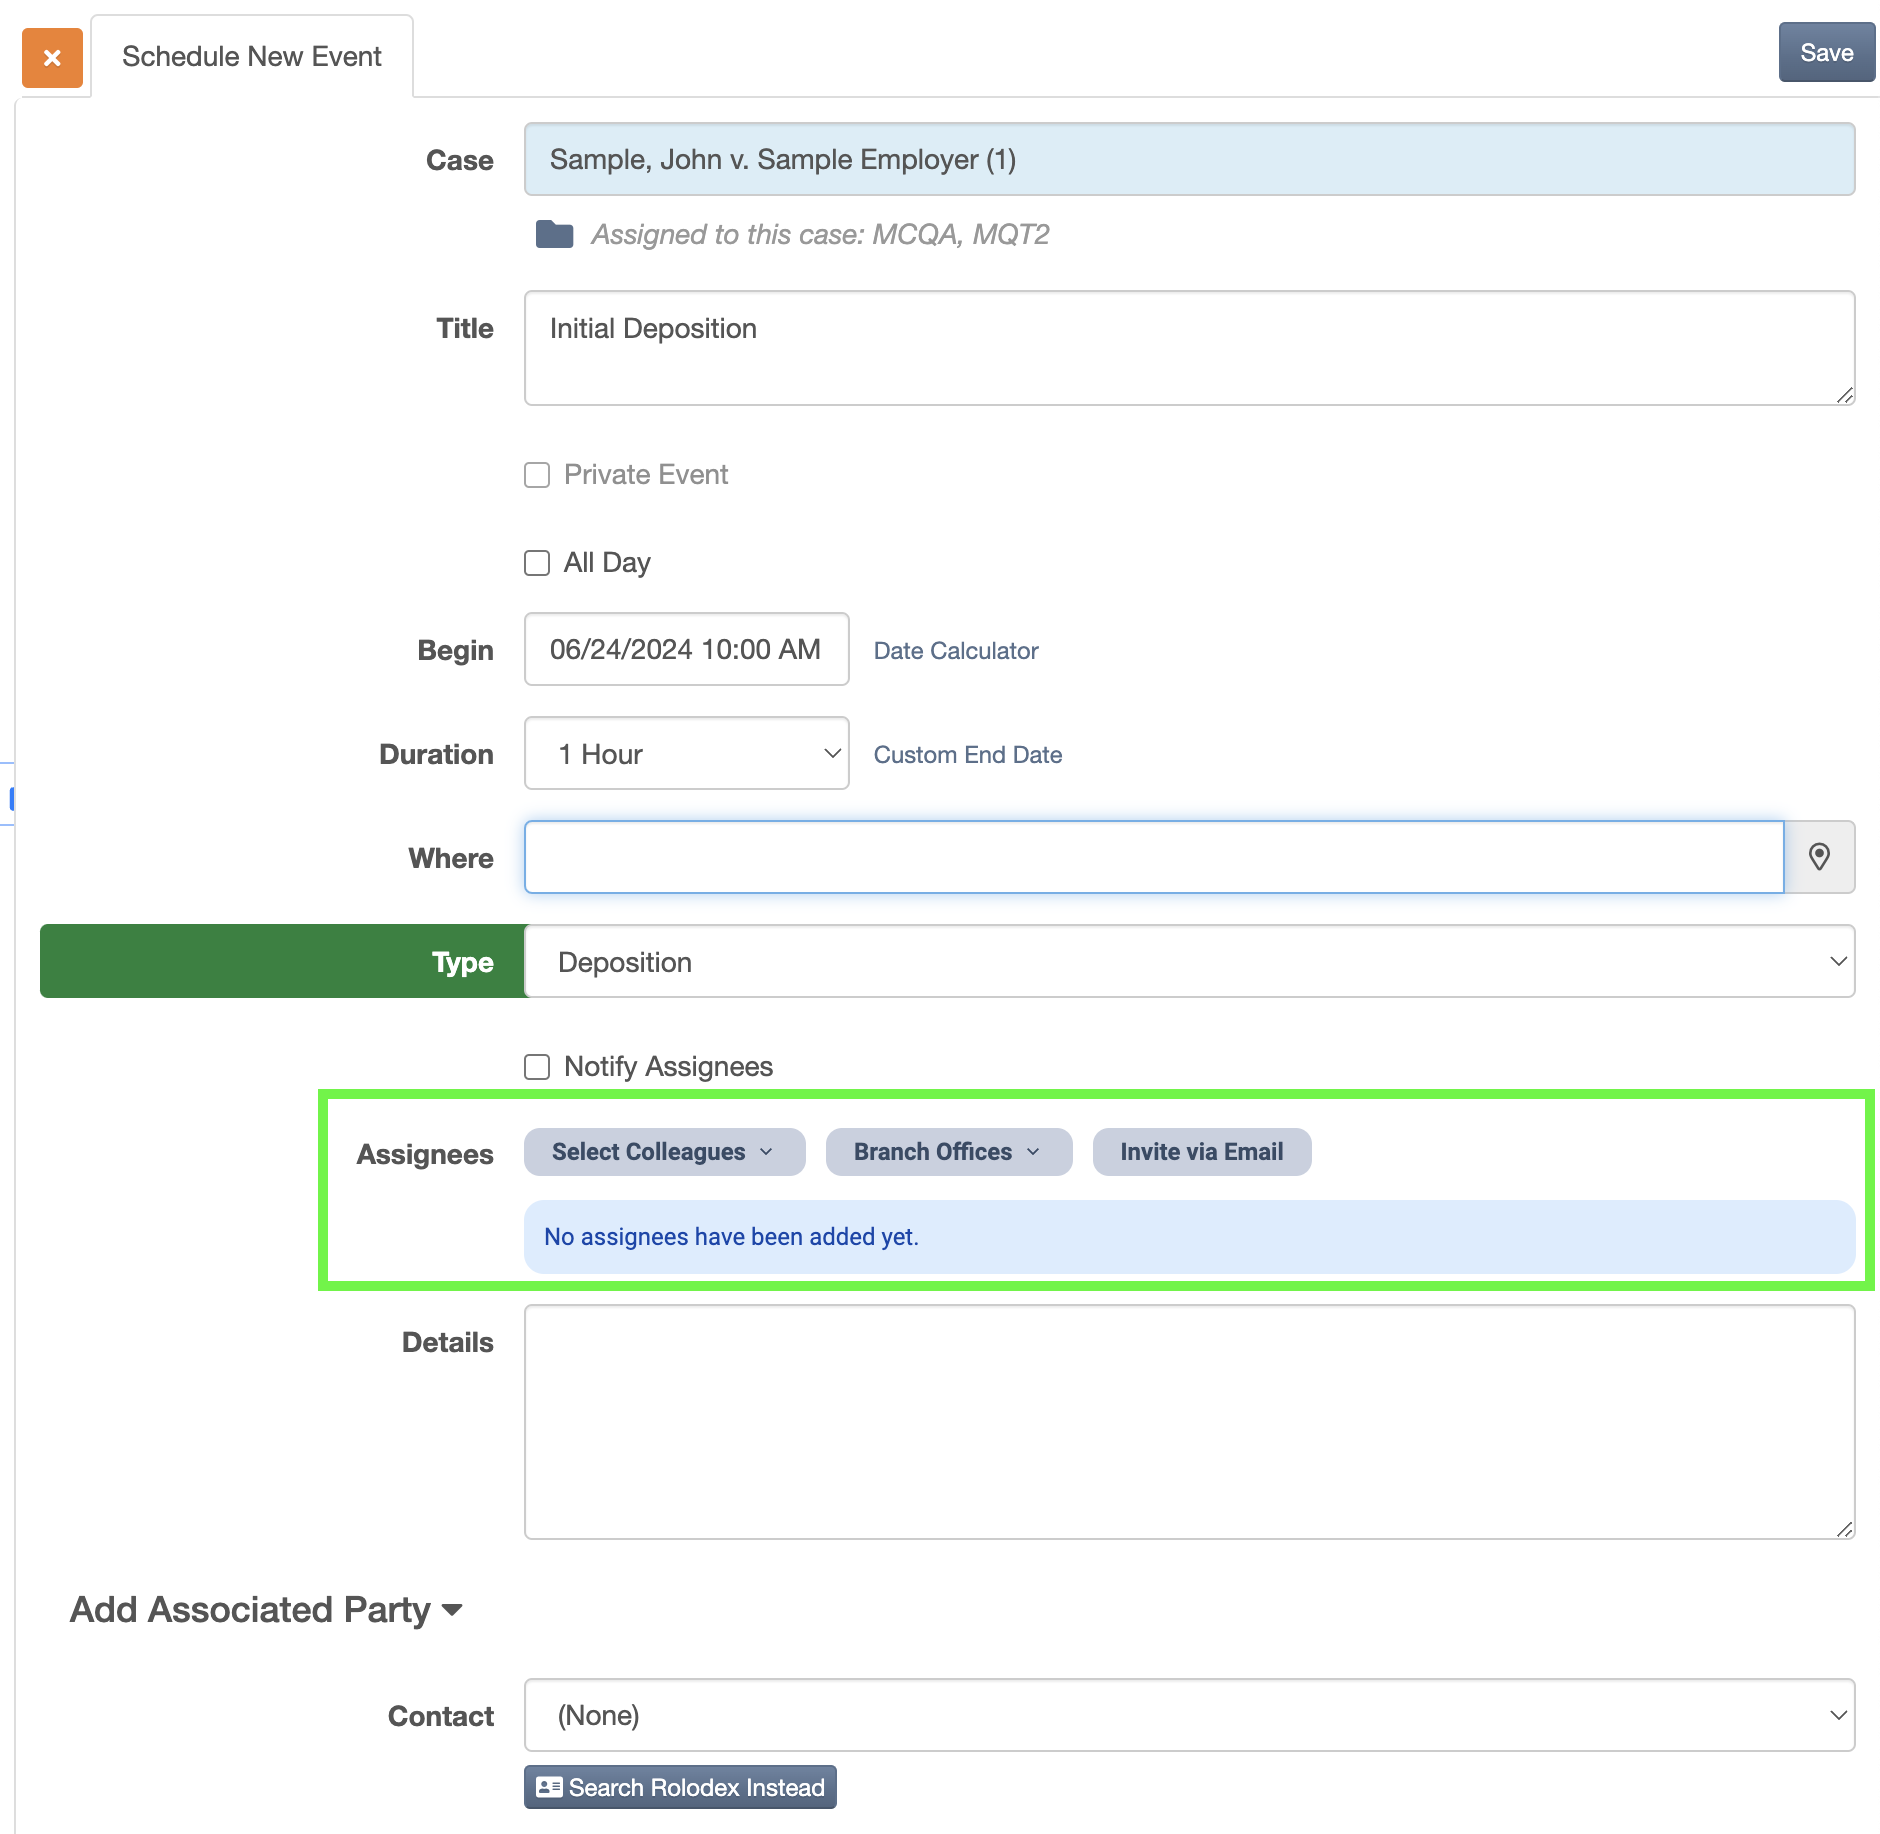Screen dimensions: 1880x1834
Task: Enable Notify Assignees
Action: point(536,1066)
